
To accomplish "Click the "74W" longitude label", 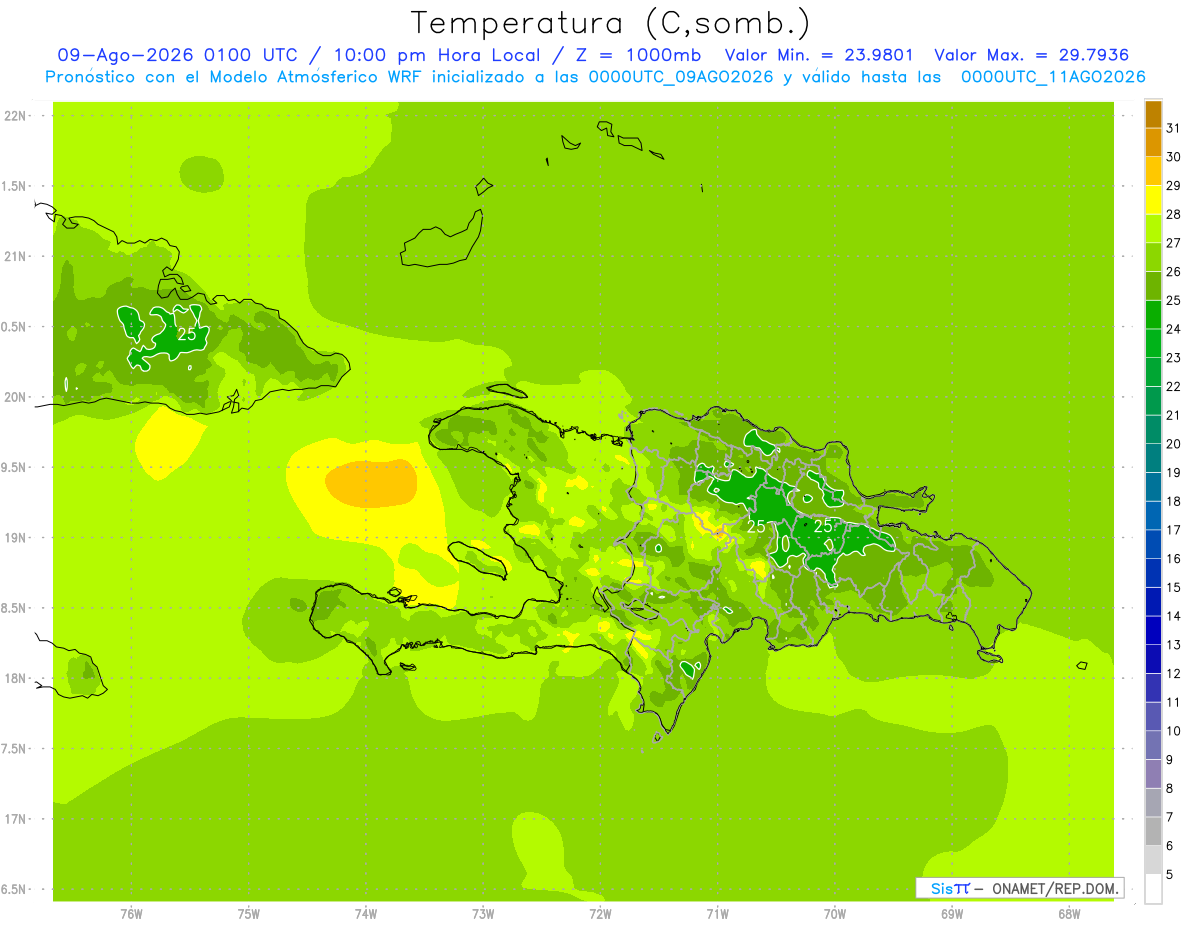I will [x=366, y=914].
